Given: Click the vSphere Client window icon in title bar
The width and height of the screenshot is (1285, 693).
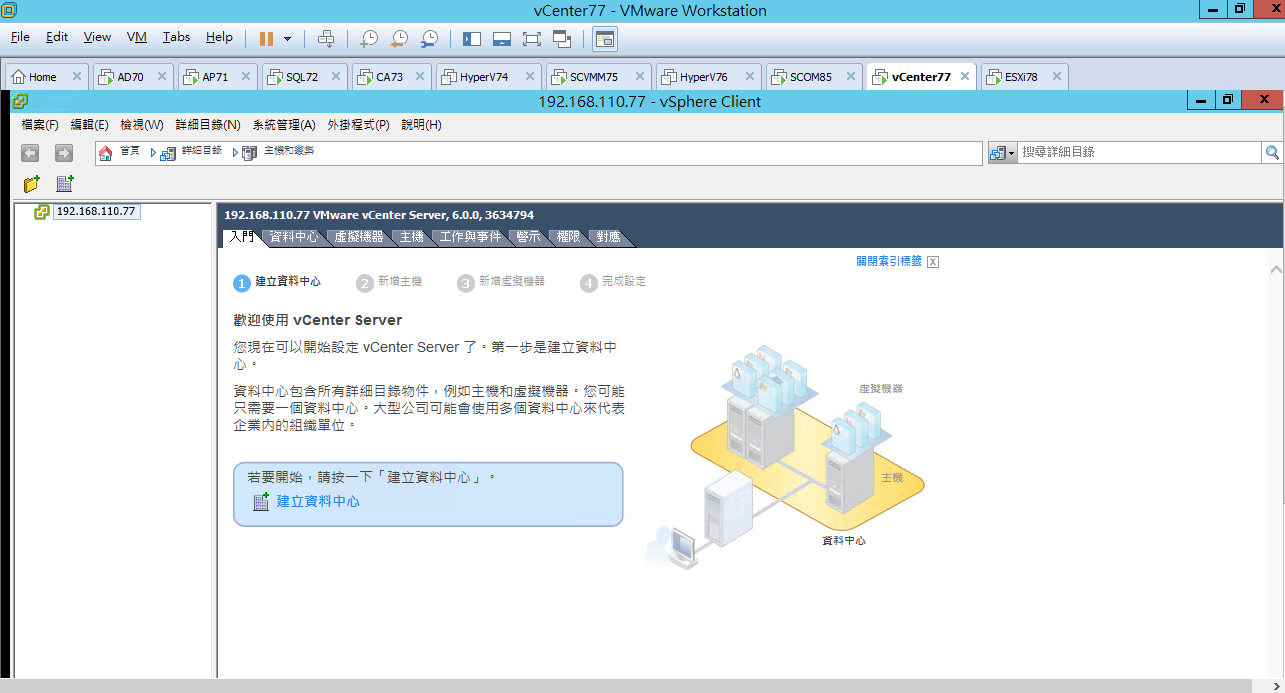Looking at the screenshot, I should pos(20,101).
